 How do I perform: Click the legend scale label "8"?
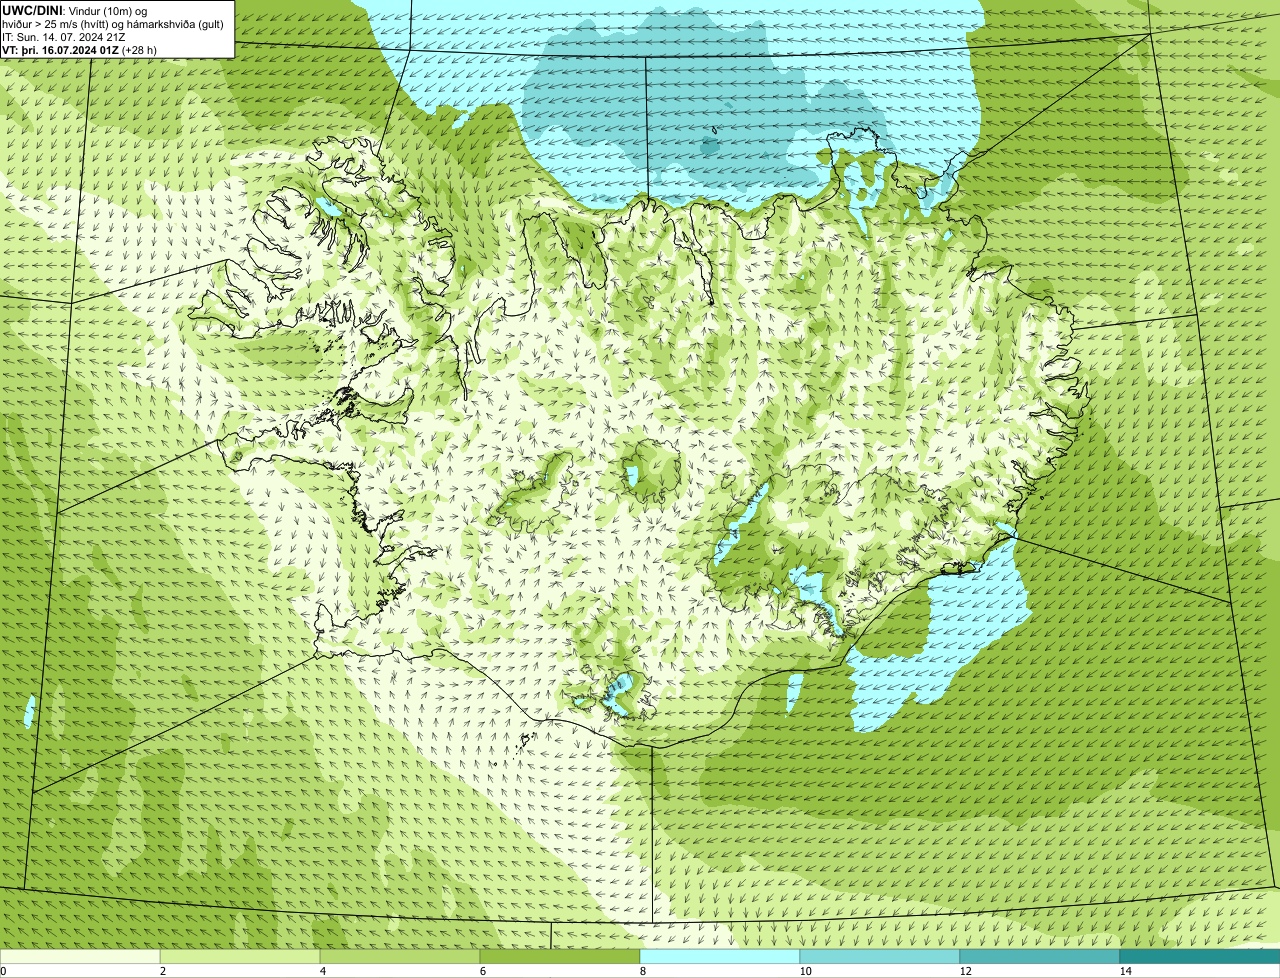click(642, 971)
